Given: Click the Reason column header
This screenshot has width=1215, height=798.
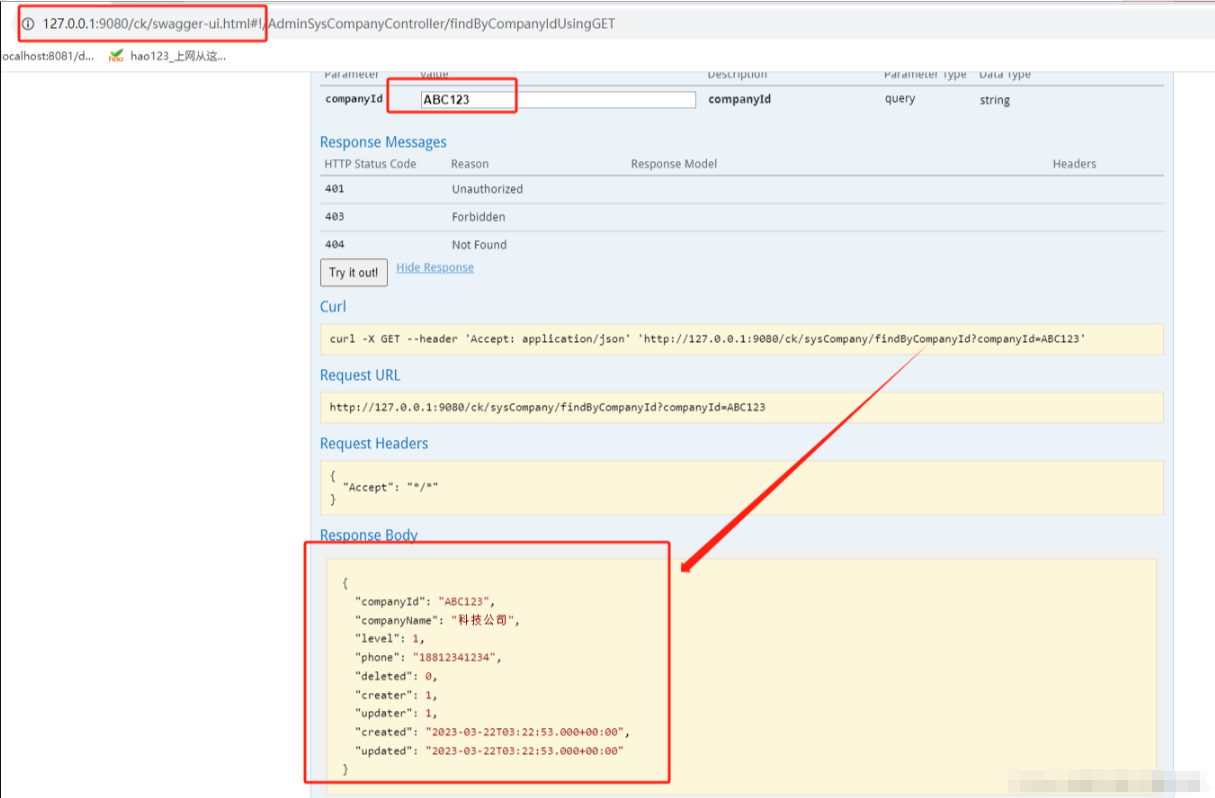Looking at the screenshot, I should click(x=470, y=164).
